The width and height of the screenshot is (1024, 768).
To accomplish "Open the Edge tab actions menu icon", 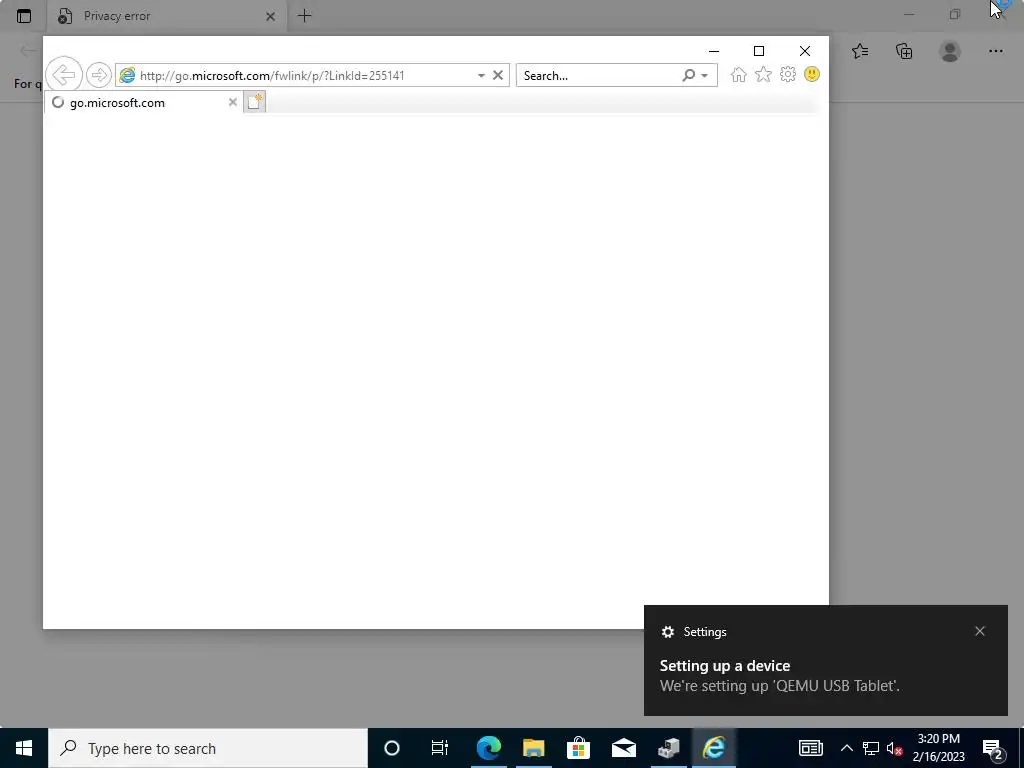I will tap(24, 16).
